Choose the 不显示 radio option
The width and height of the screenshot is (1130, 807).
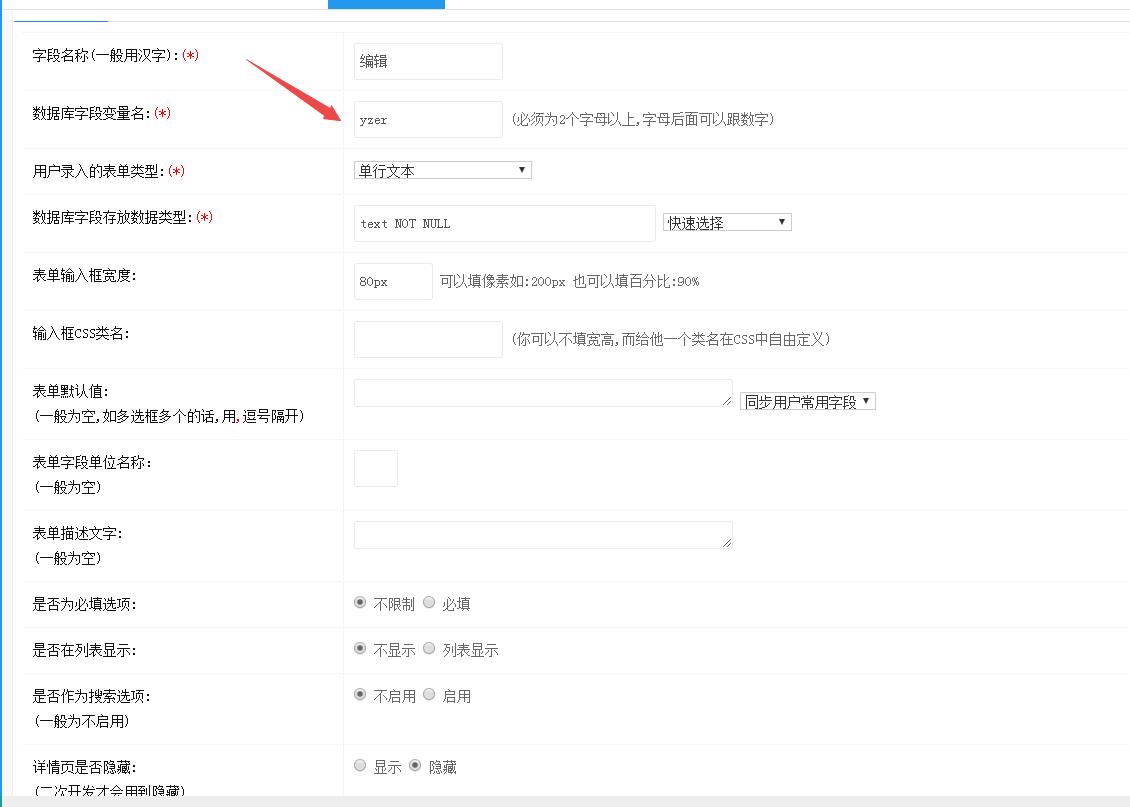pyautogui.click(x=360, y=649)
